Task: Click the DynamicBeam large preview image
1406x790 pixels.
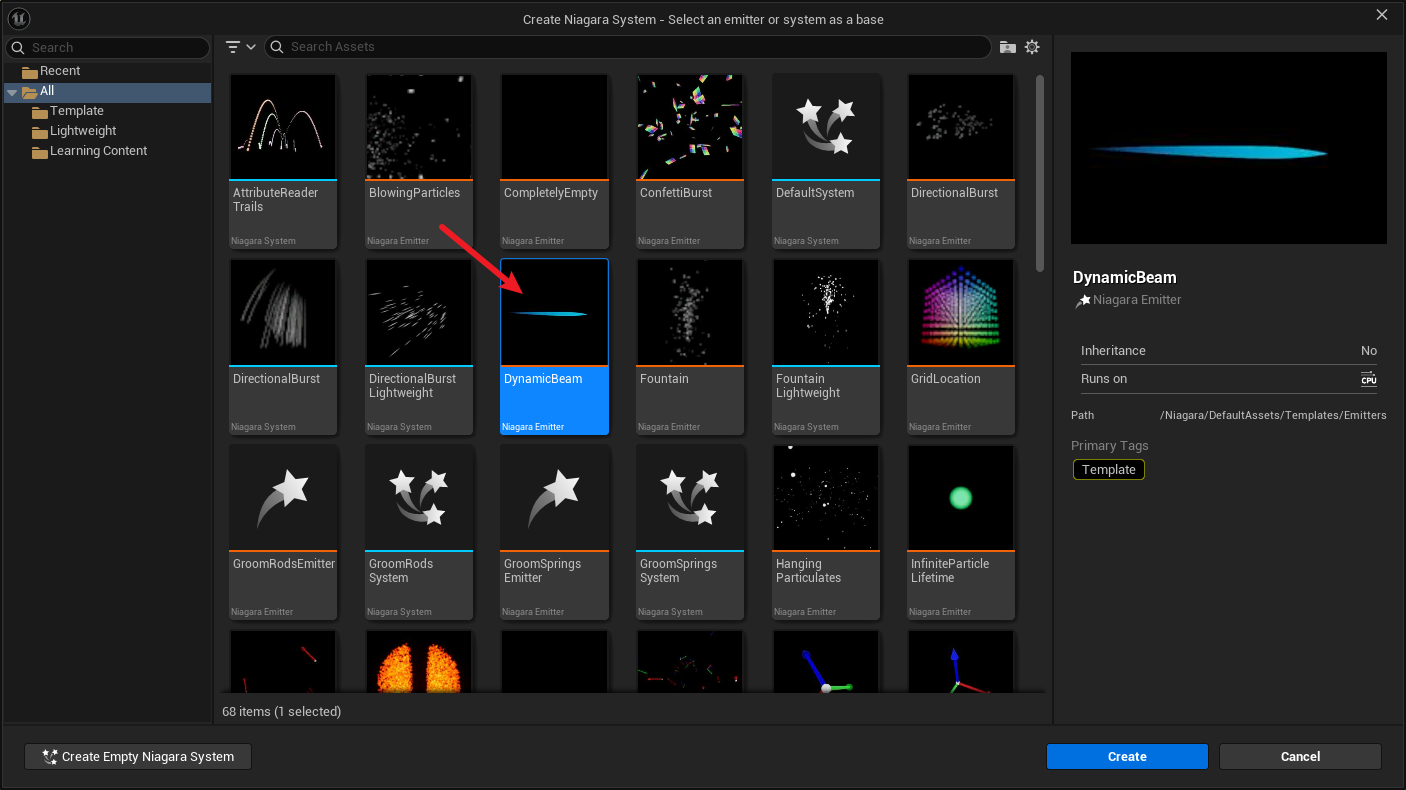Action: point(1228,148)
